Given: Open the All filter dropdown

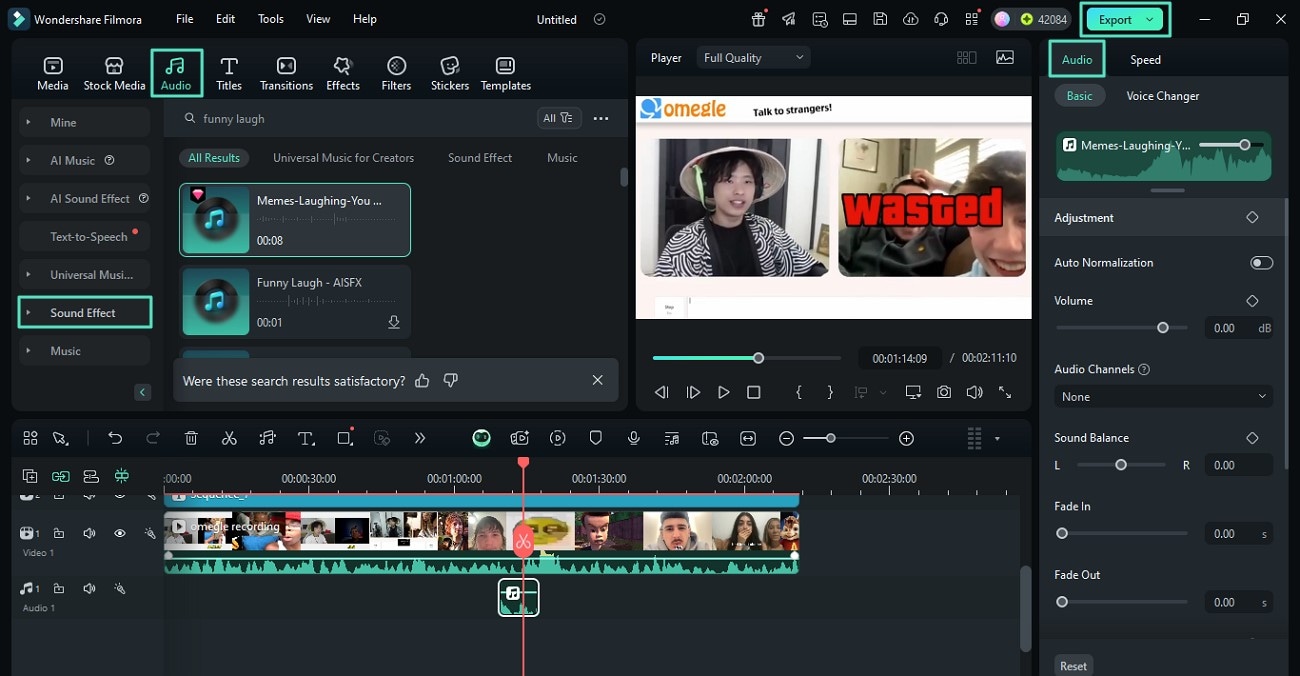Looking at the screenshot, I should [x=558, y=118].
